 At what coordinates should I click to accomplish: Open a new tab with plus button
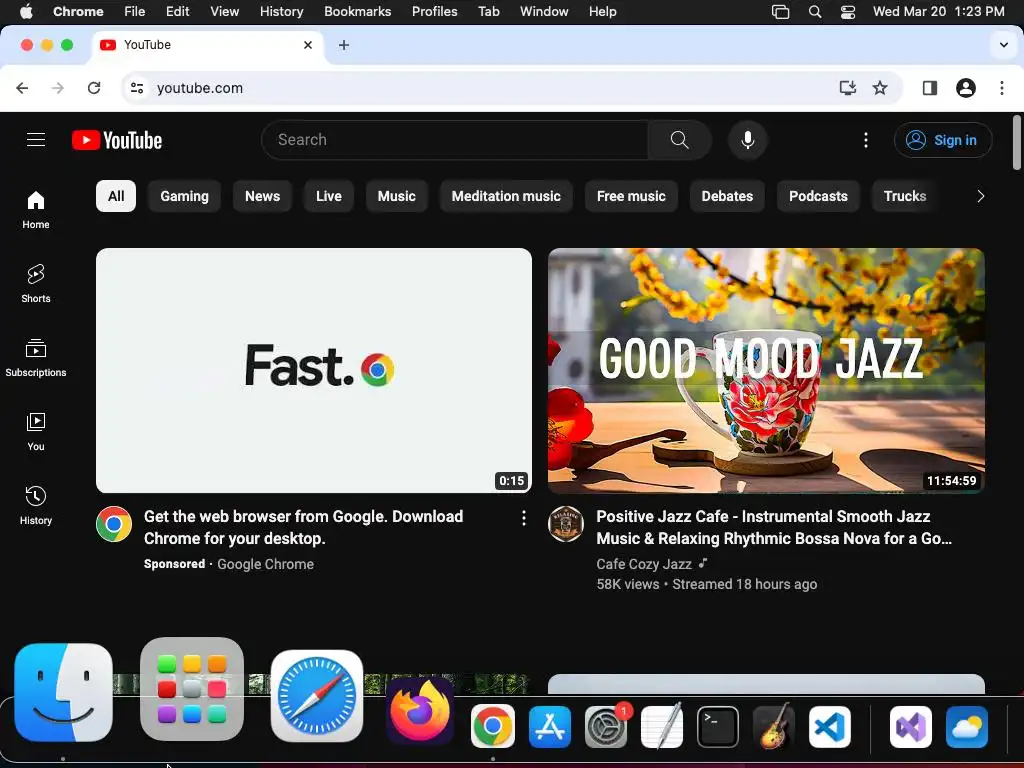344,45
